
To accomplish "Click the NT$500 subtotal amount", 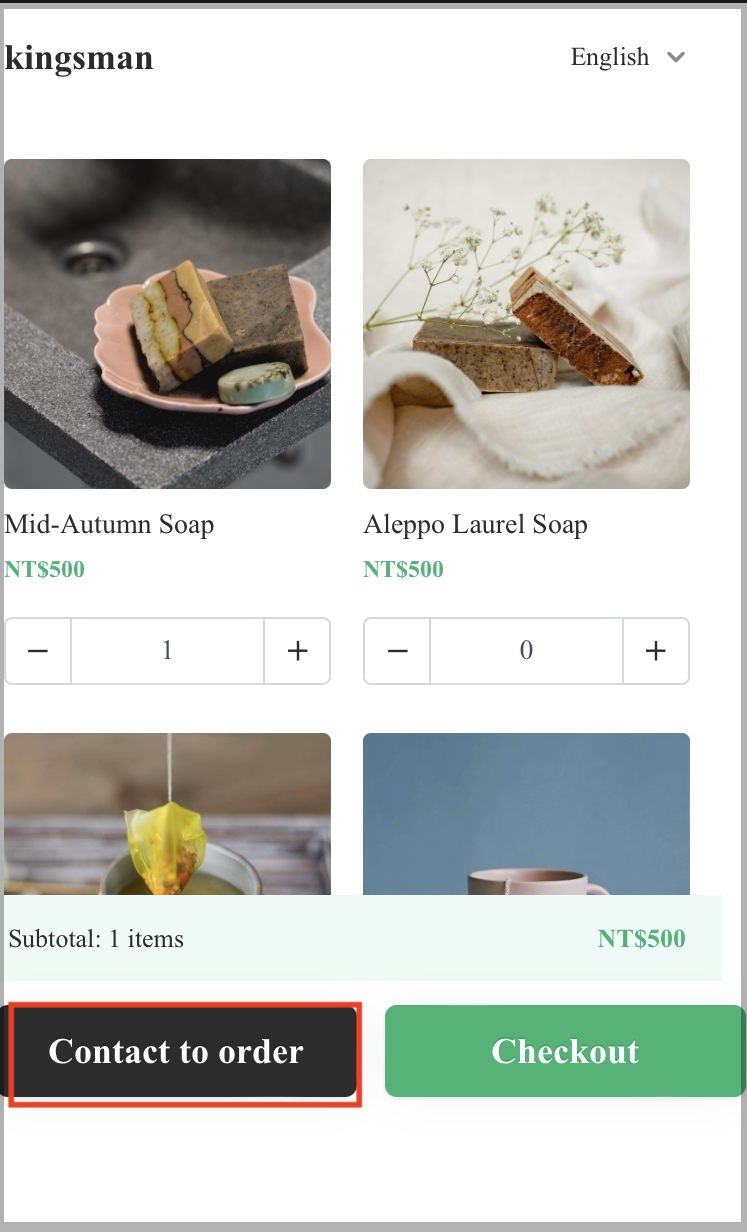I will (642, 939).
